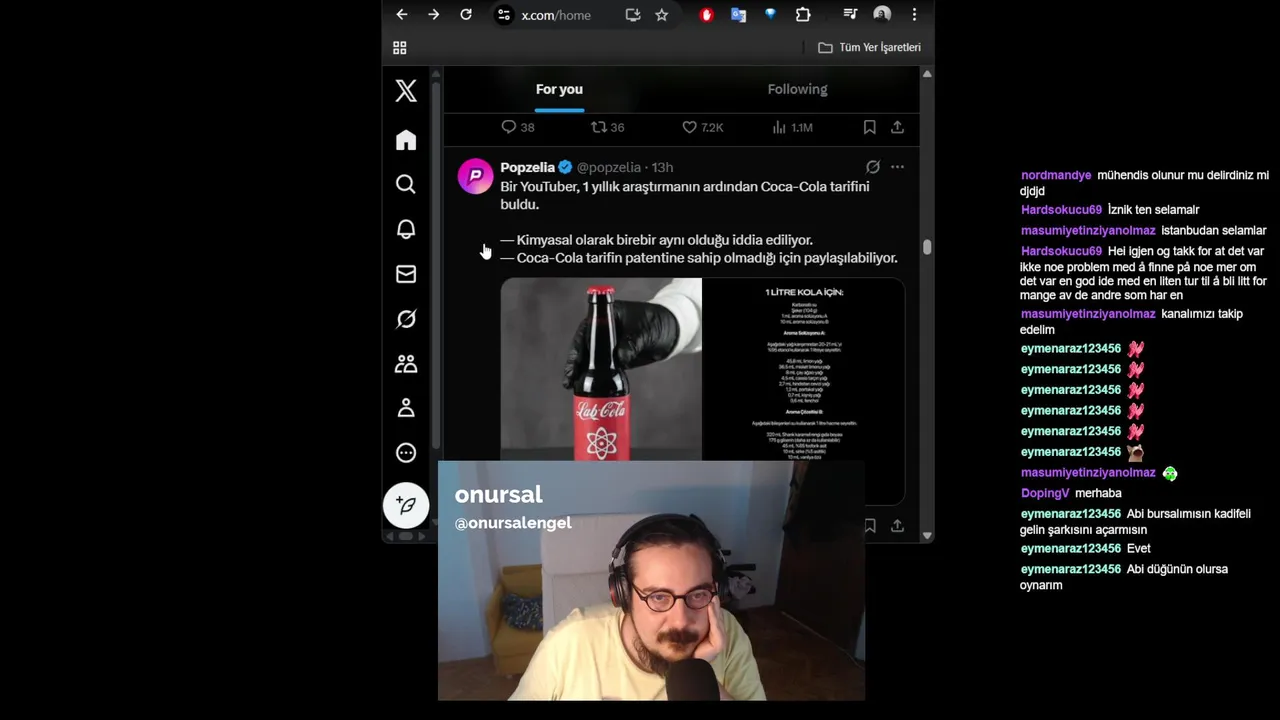
Task: Click the Grok explain icon on Popzelia post
Action: 873,167
